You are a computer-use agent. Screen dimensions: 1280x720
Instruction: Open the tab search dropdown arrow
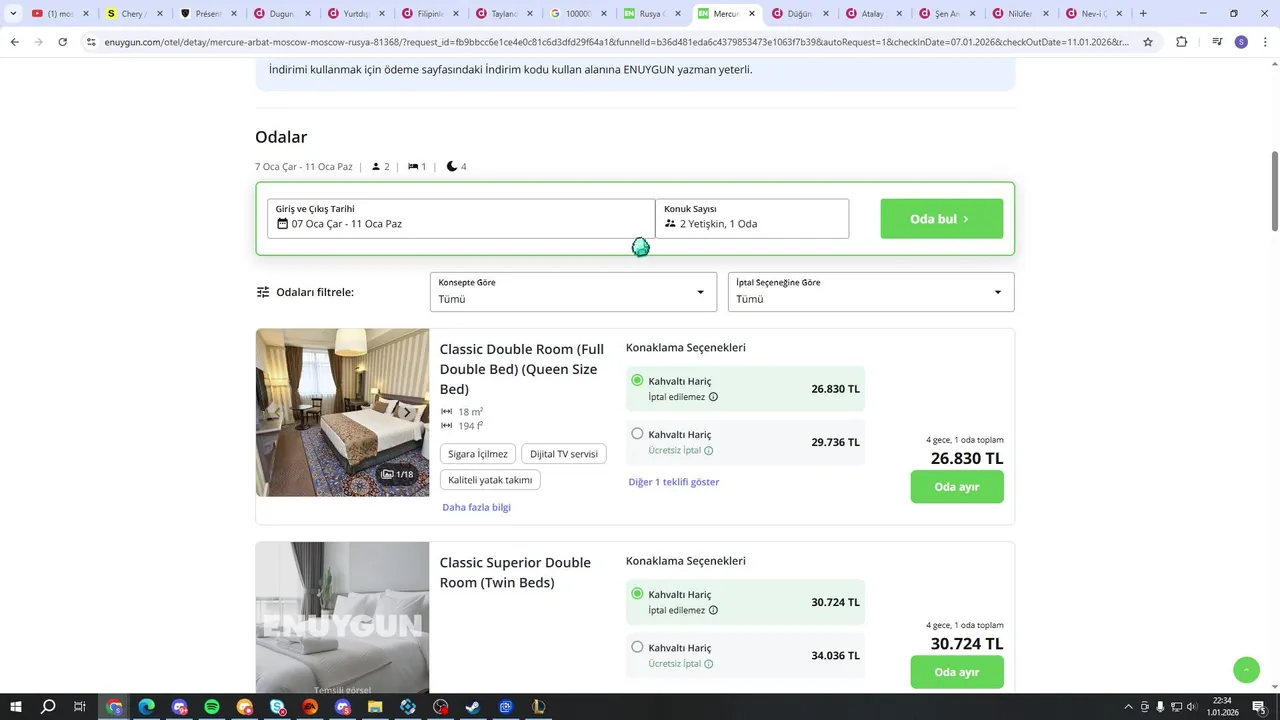[x=13, y=14]
